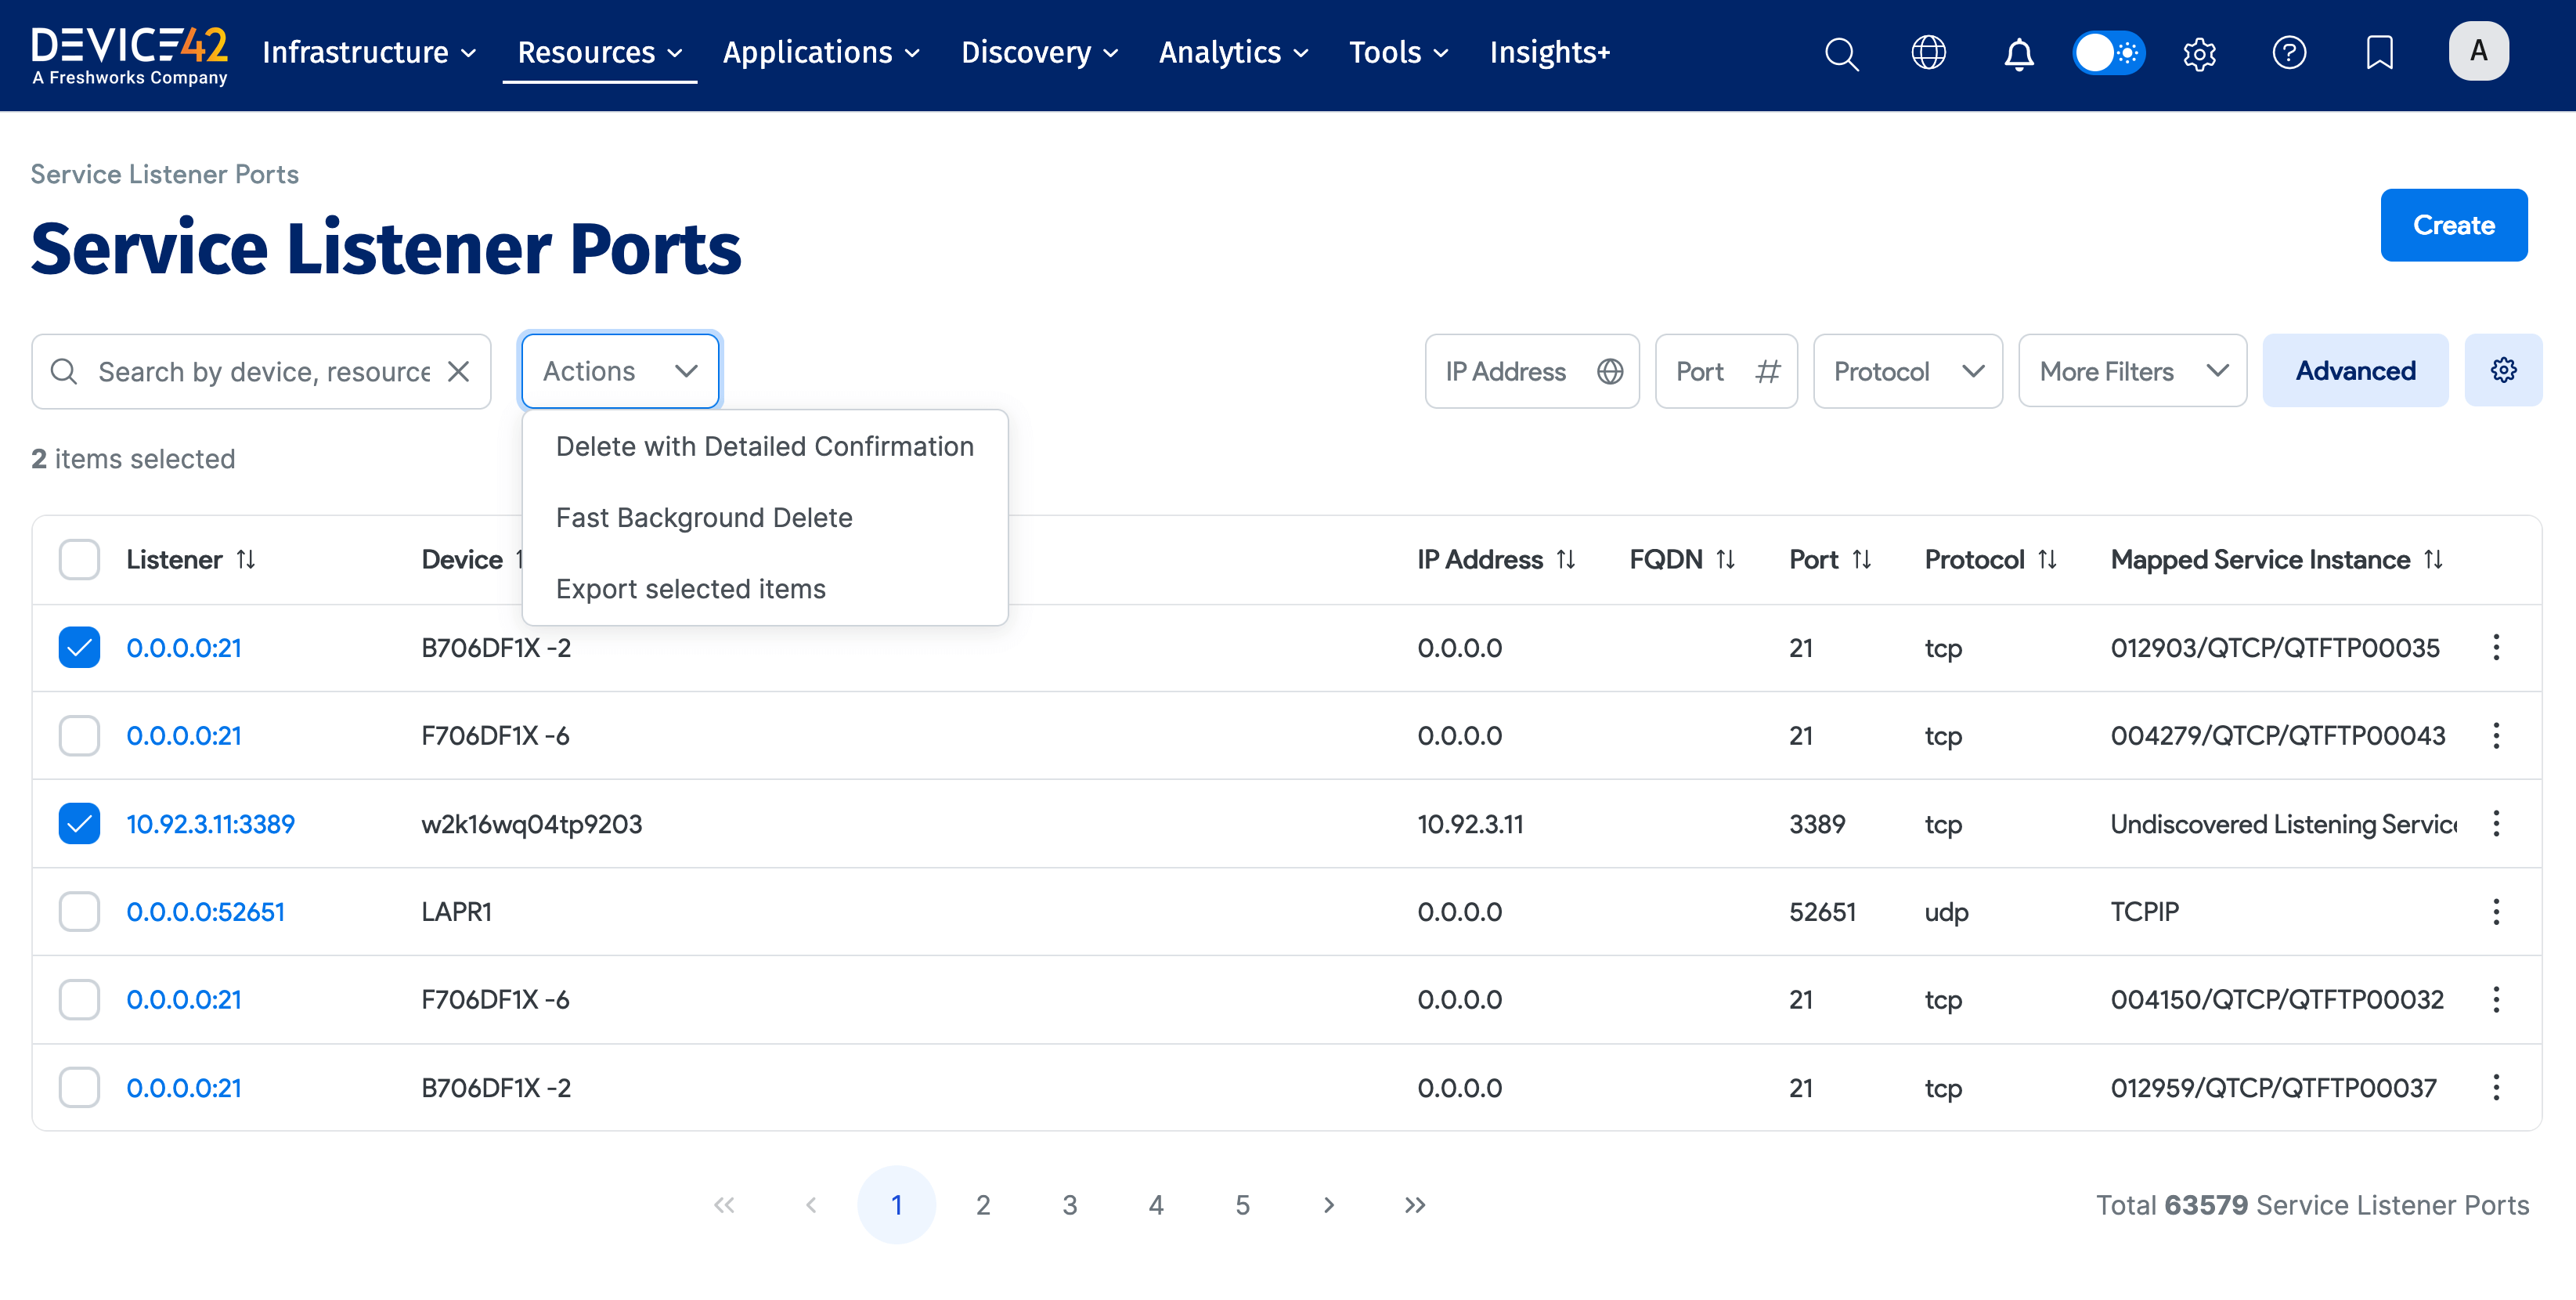Click the bookmark icon in the top bar
This screenshot has height=1300, width=2576.
pyautogui.click(x=2379, y=53)
